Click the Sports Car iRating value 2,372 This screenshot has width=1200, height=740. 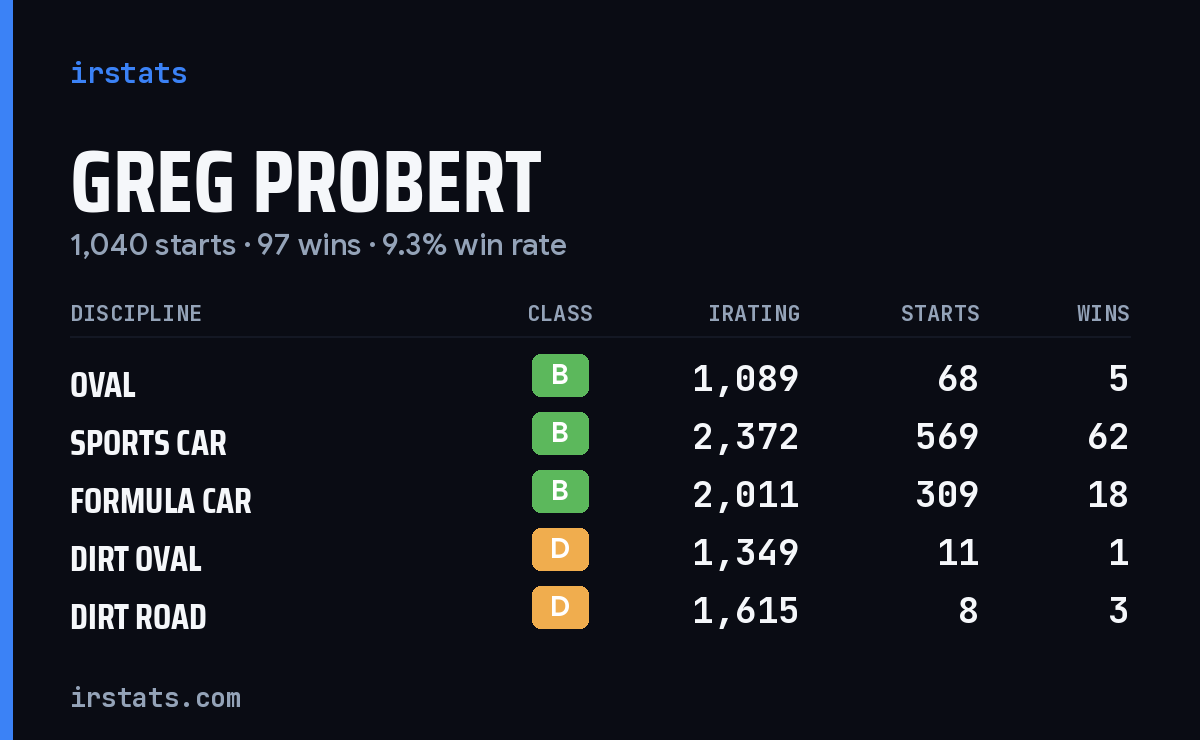pyautogui.click(x=746, y=437)
